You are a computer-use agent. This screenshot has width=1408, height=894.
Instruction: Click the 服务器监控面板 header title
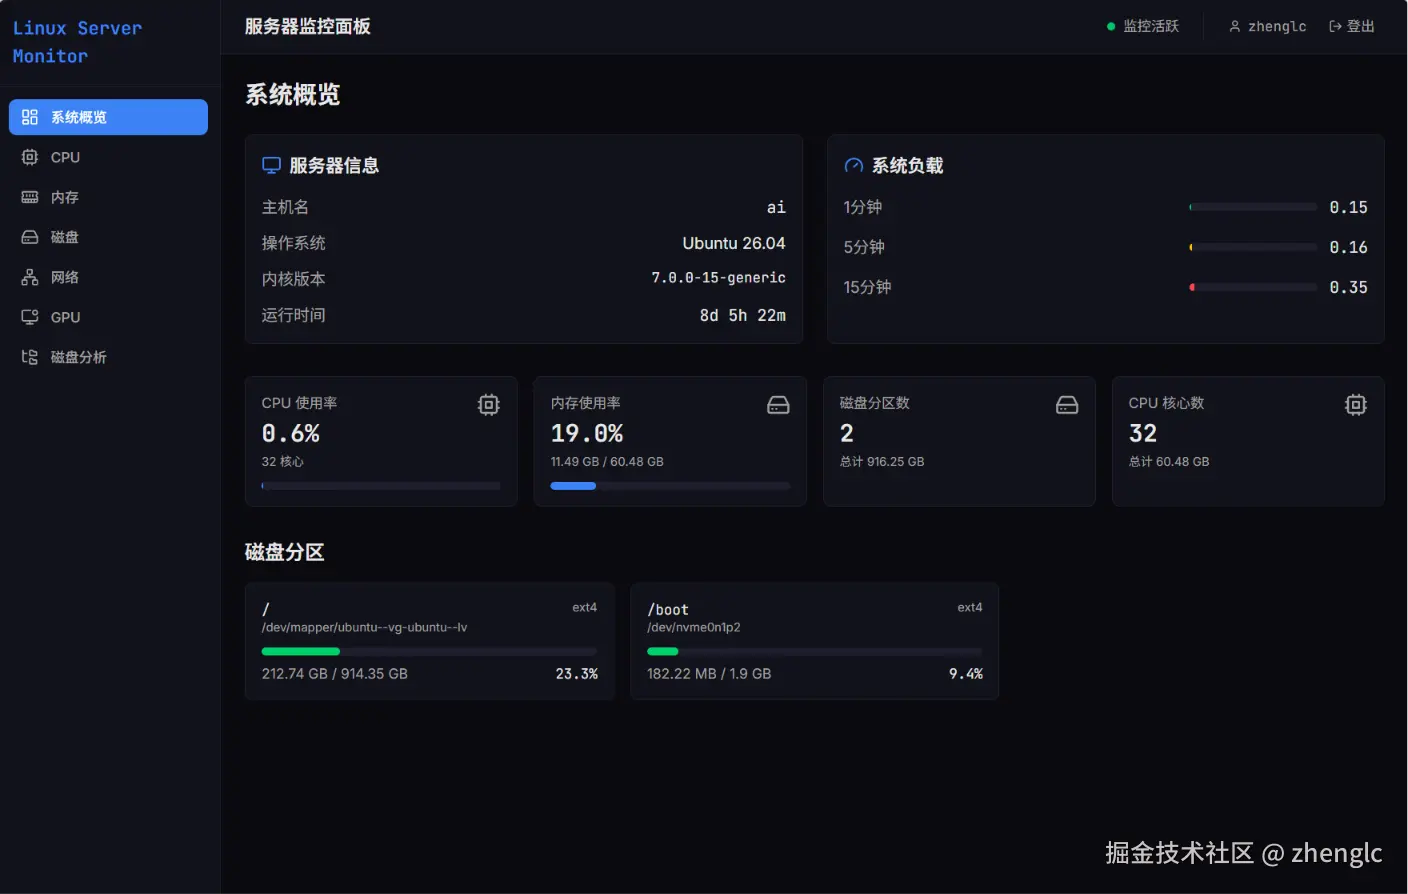tap(308, 27)
